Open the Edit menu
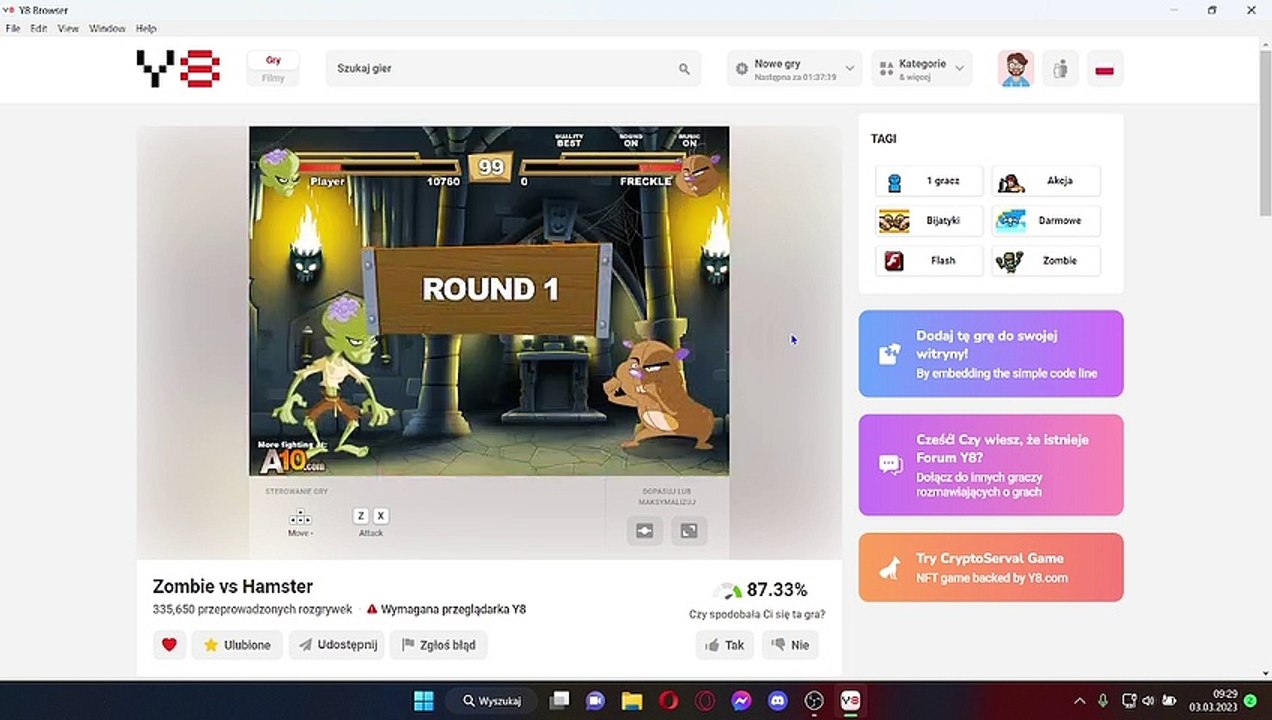The height and width of the screenshot is (720, 1272). 38,29
